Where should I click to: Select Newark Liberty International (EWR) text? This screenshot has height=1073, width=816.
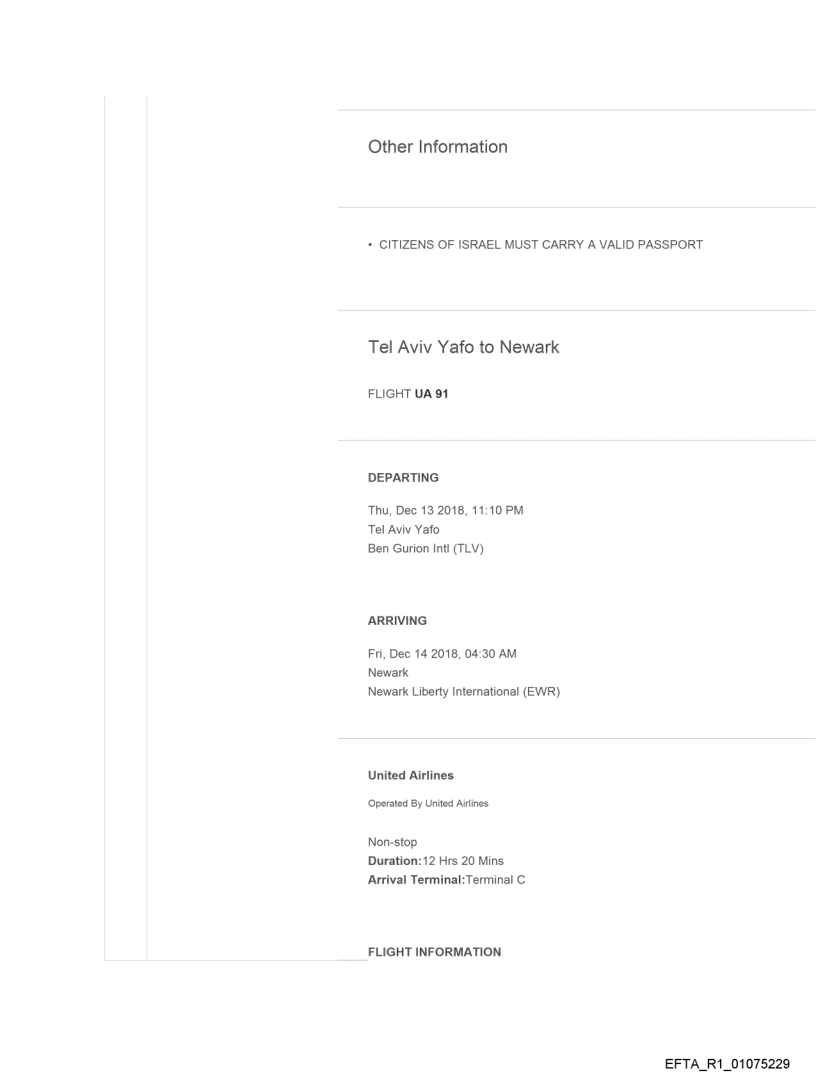tap(464, 690)
